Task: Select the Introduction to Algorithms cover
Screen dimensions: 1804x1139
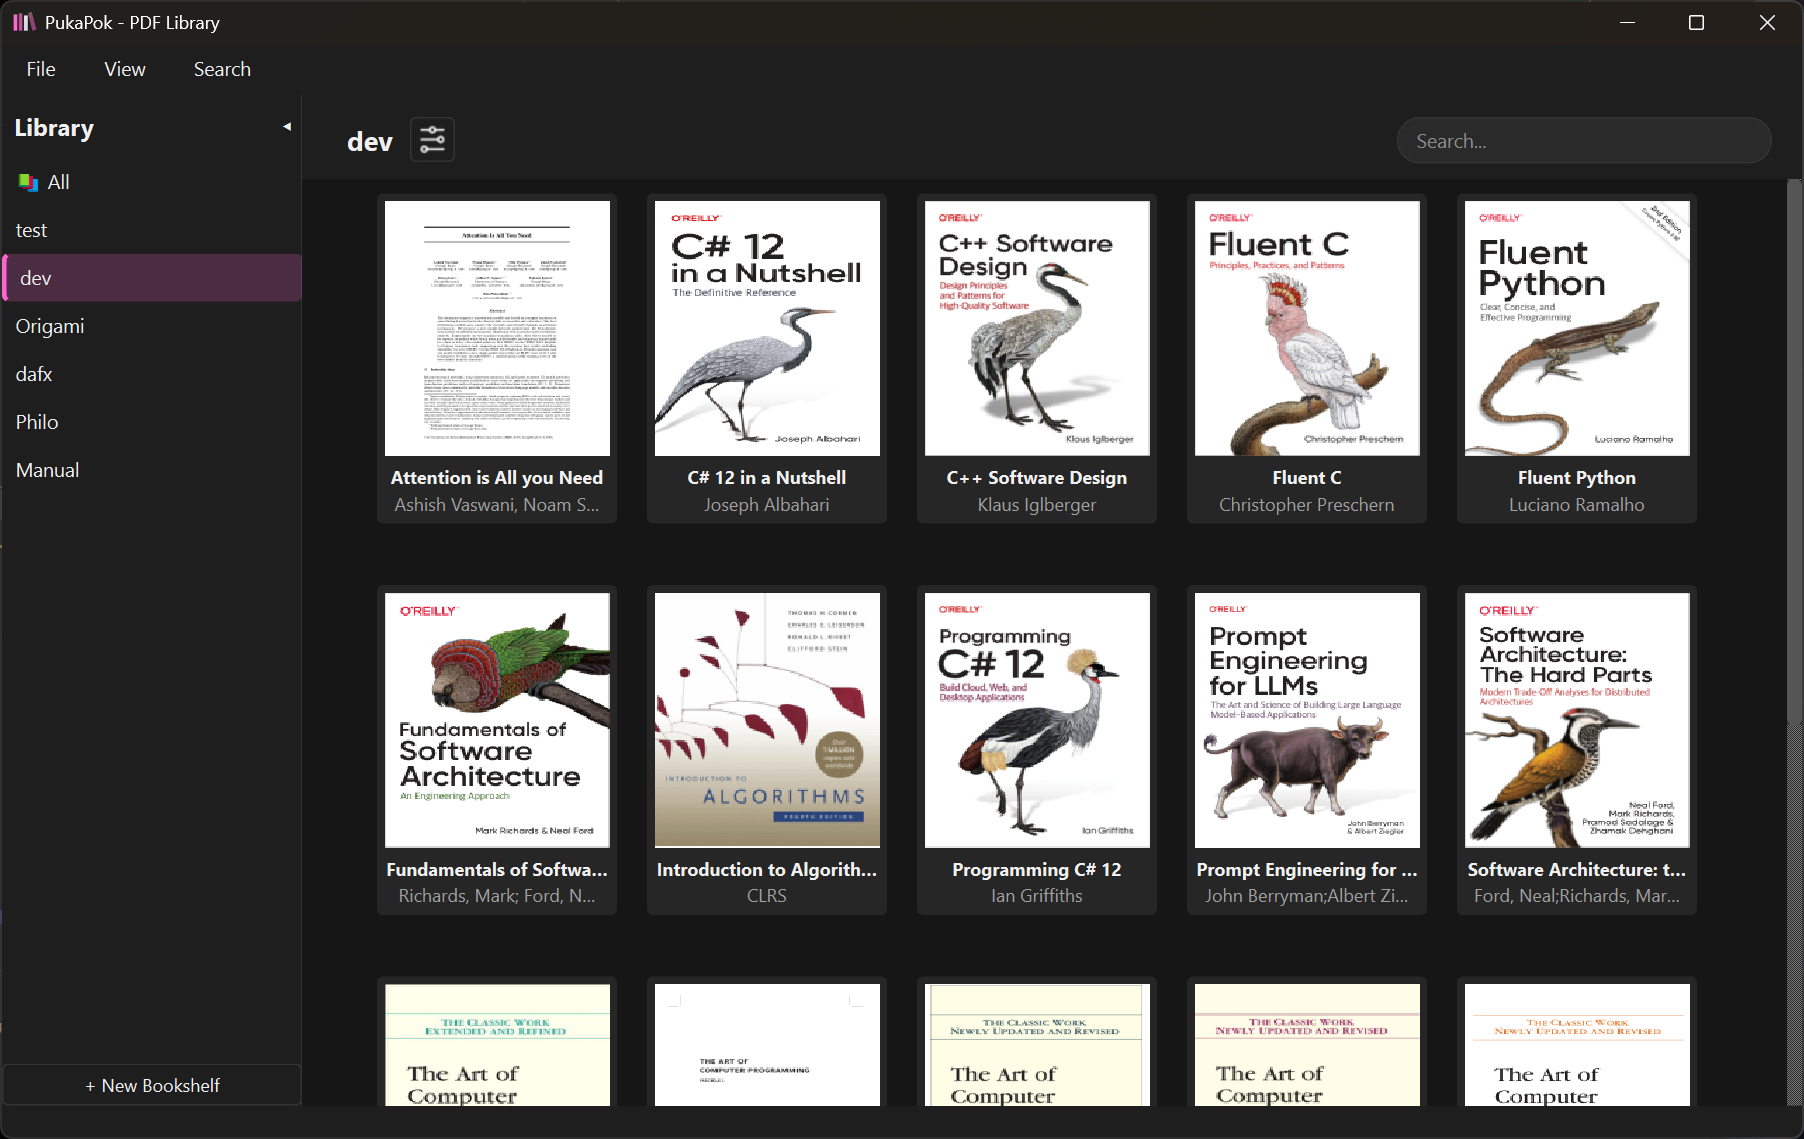Action: (766, 720)
